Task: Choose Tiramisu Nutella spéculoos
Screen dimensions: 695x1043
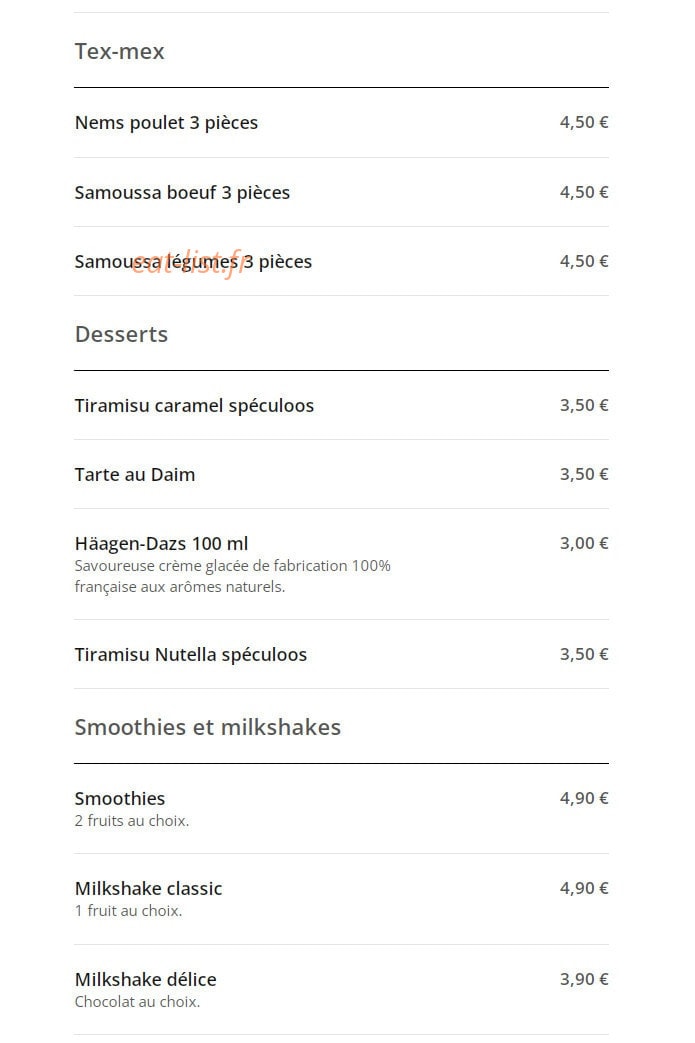Action: pos(341,655)
